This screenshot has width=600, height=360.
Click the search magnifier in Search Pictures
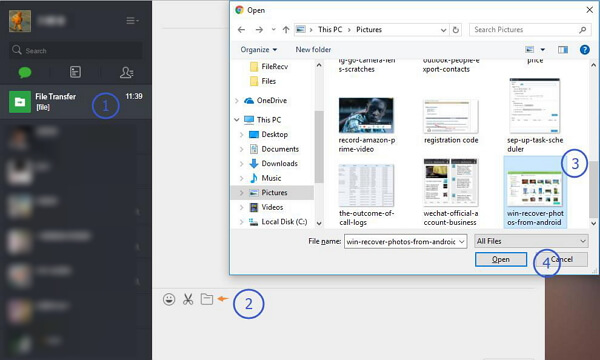point(582,29)
